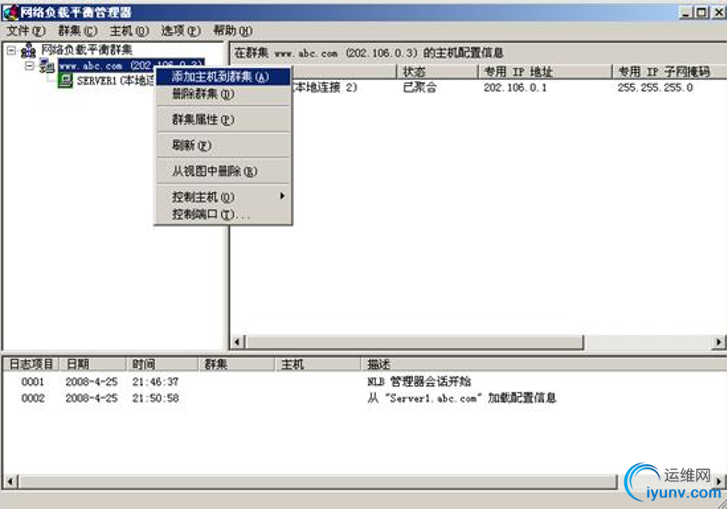Screen dimensions: 727x509
Task: Collapse the 网络负载平衡群集 root node
Action: pos(11,50)
